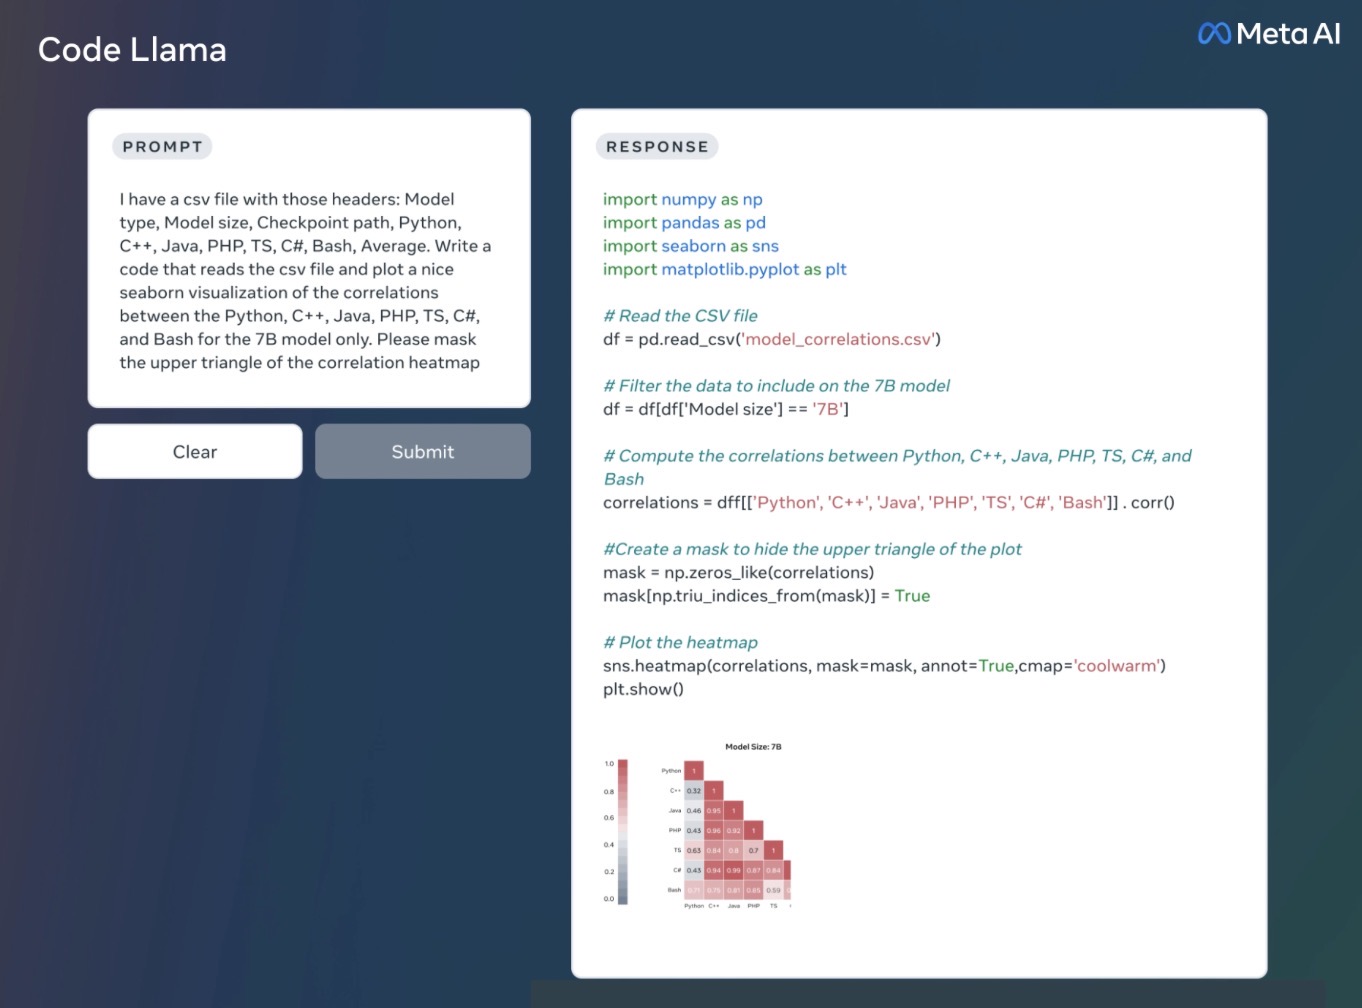This screenshot has width=1362, height=1008.
Task: Click inside the prompt text field
Action: (309, 280)
